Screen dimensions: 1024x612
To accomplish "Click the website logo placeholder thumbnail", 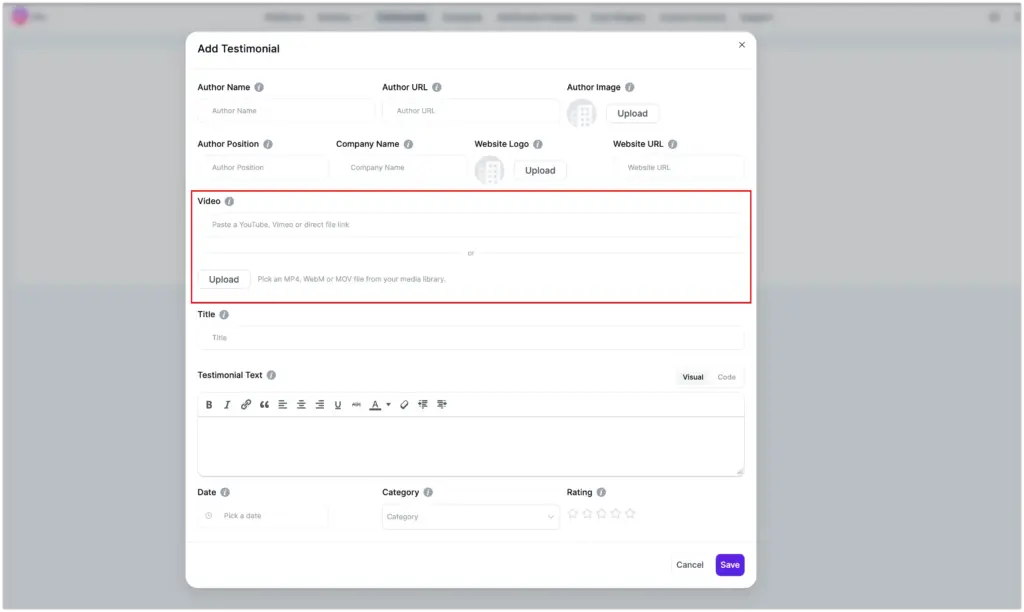I will [x=489, y=170].
